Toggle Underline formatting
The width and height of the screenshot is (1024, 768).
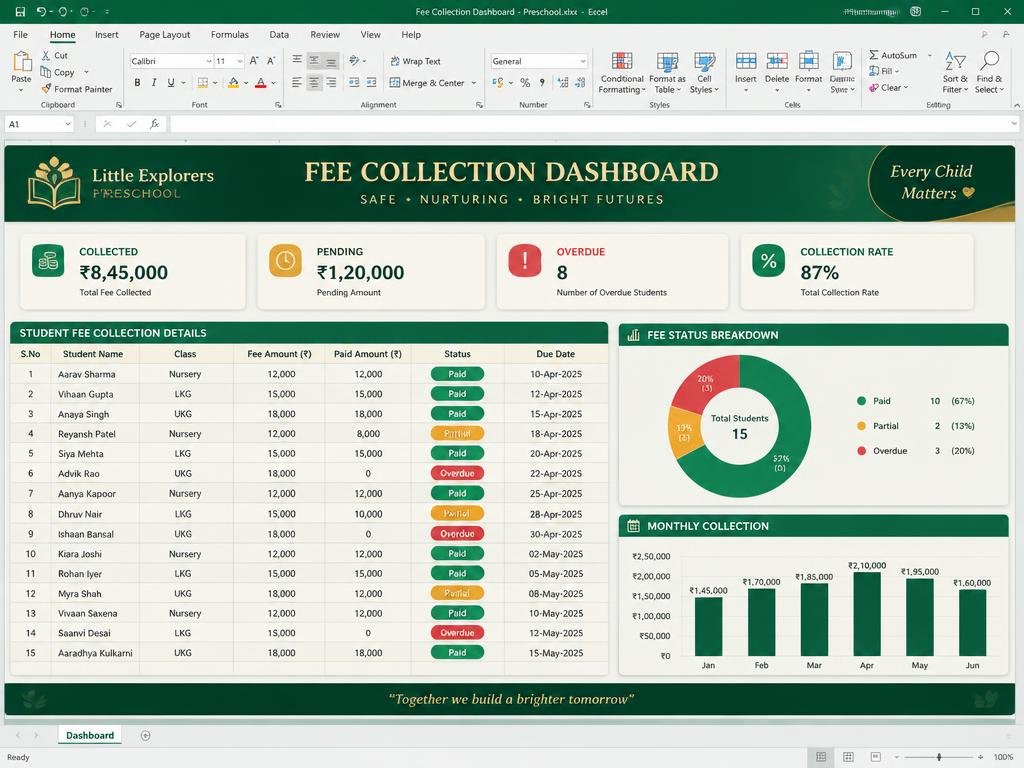[171, 82]
